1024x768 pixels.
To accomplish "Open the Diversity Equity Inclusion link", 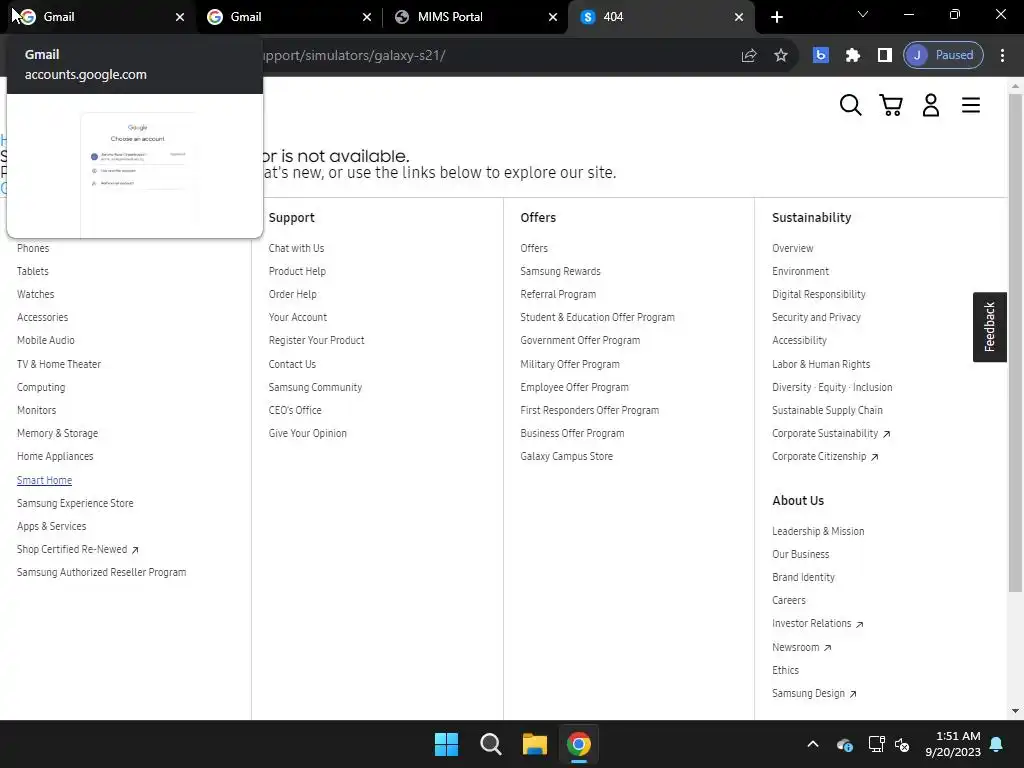I will 832,387.
